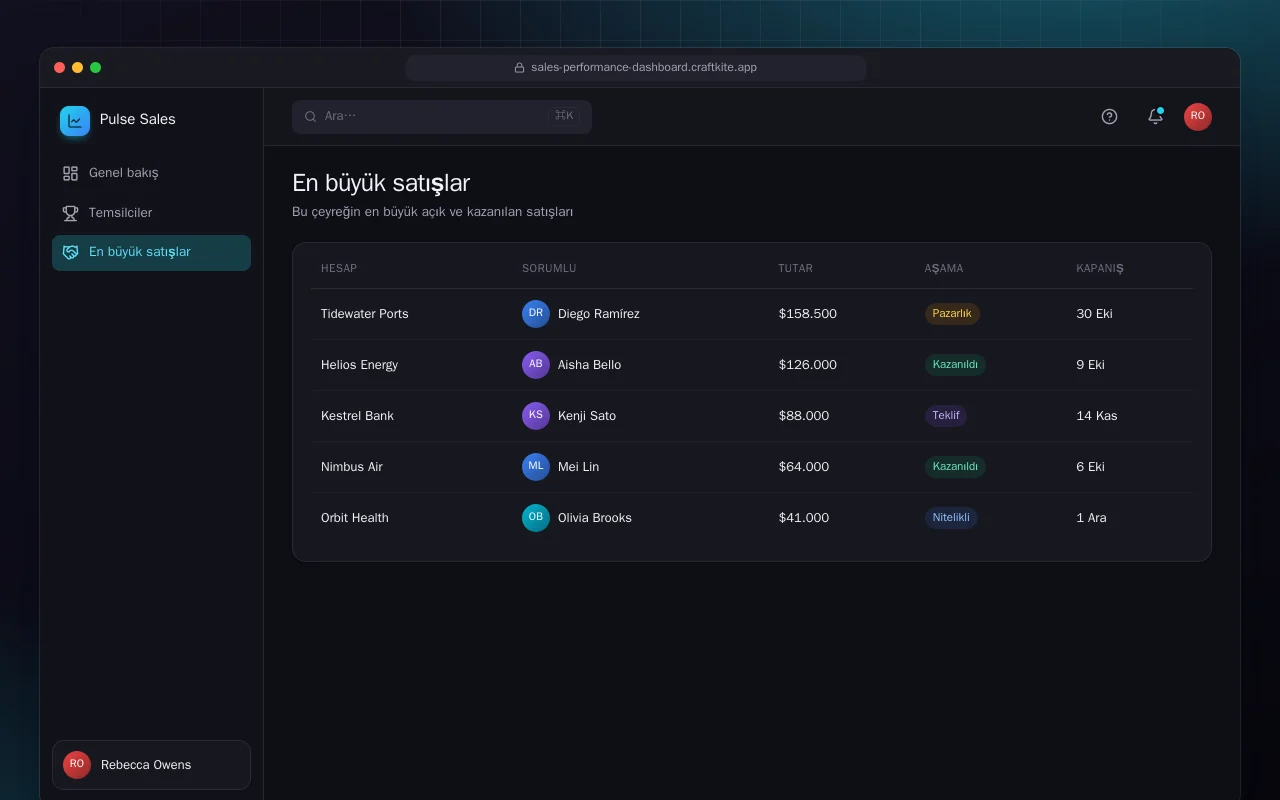1280x800 pixels.
Task: Click Helios Energy's Kazanıldı badge
Action: coord(955,365)
